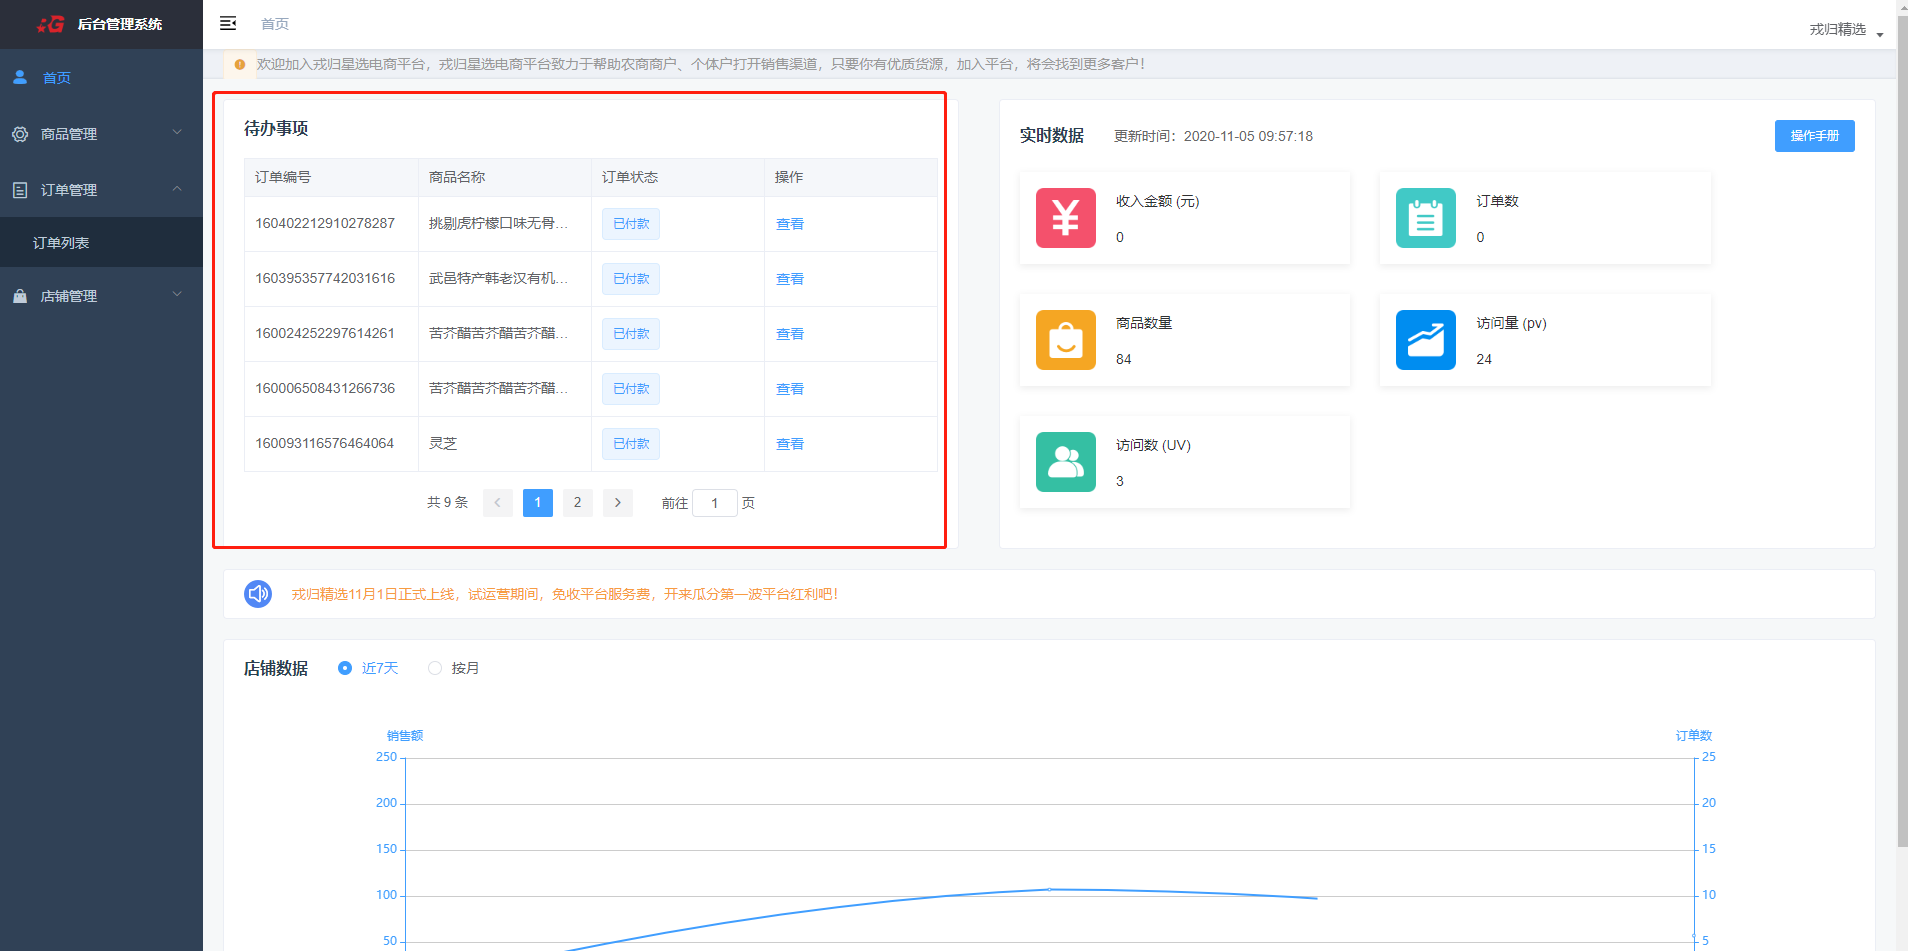The image size is (1908, 951).
Task: Click the teal clipboard order count icon
Action: (x=1425, y=218)
